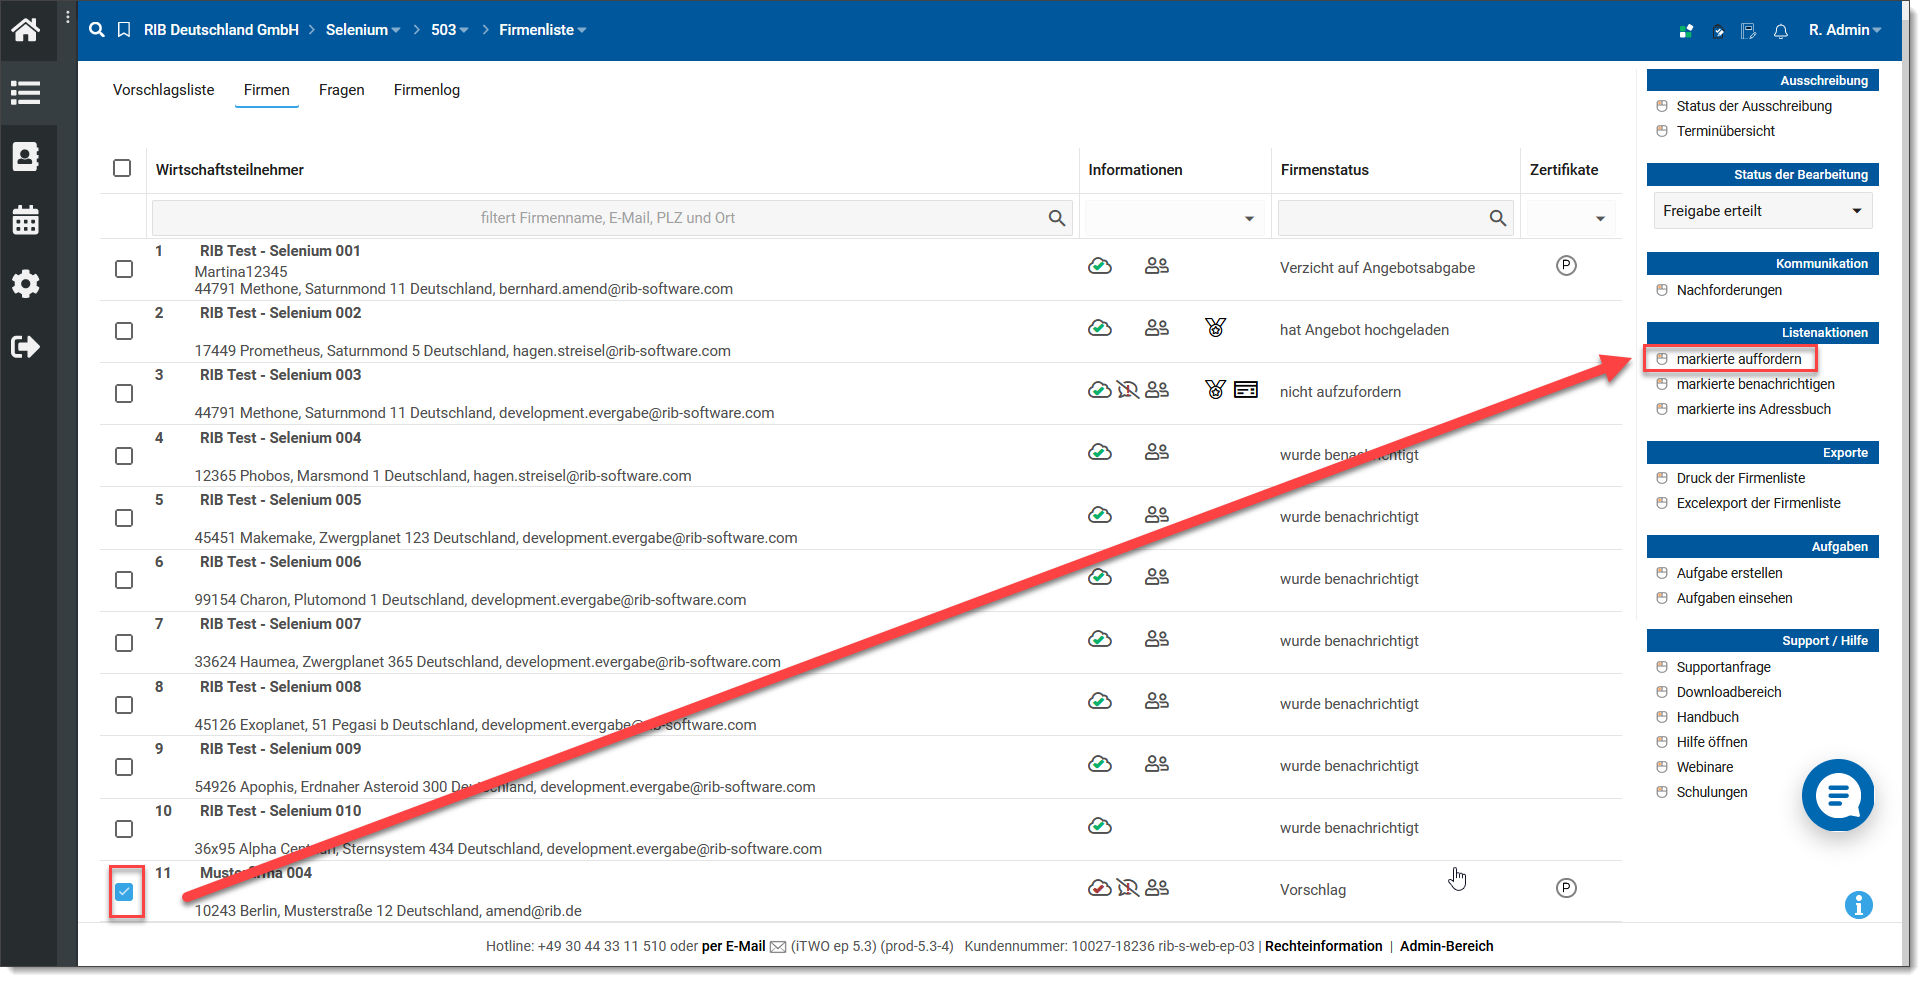This screenshot has width=1925, height=982.
Task: Click Aufgabe erstellen
Action: (x=1729, y=573)
